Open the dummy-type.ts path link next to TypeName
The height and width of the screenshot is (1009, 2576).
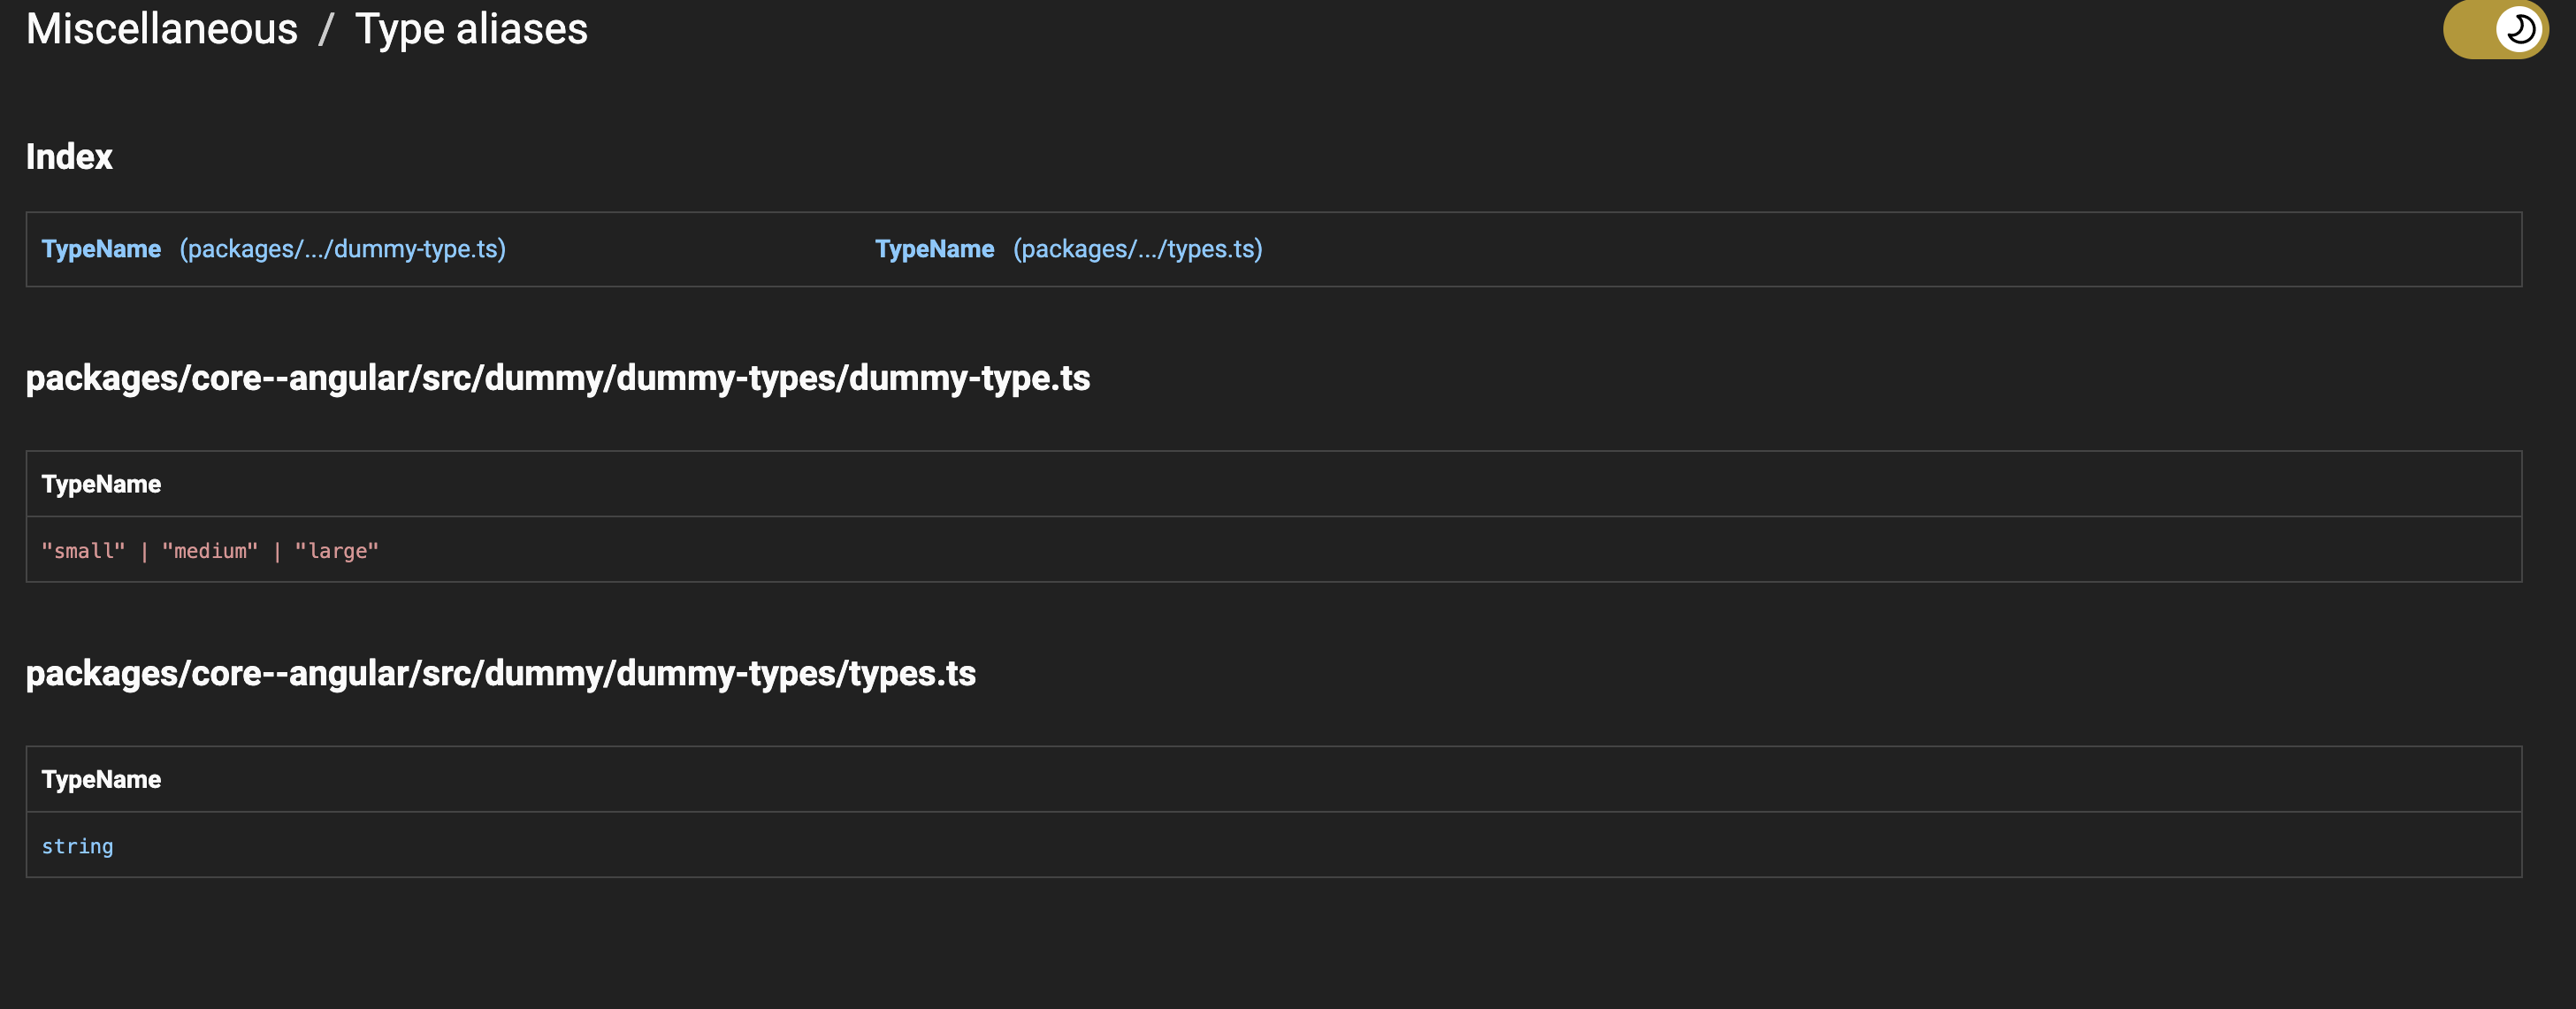click(x=343, y=249)
